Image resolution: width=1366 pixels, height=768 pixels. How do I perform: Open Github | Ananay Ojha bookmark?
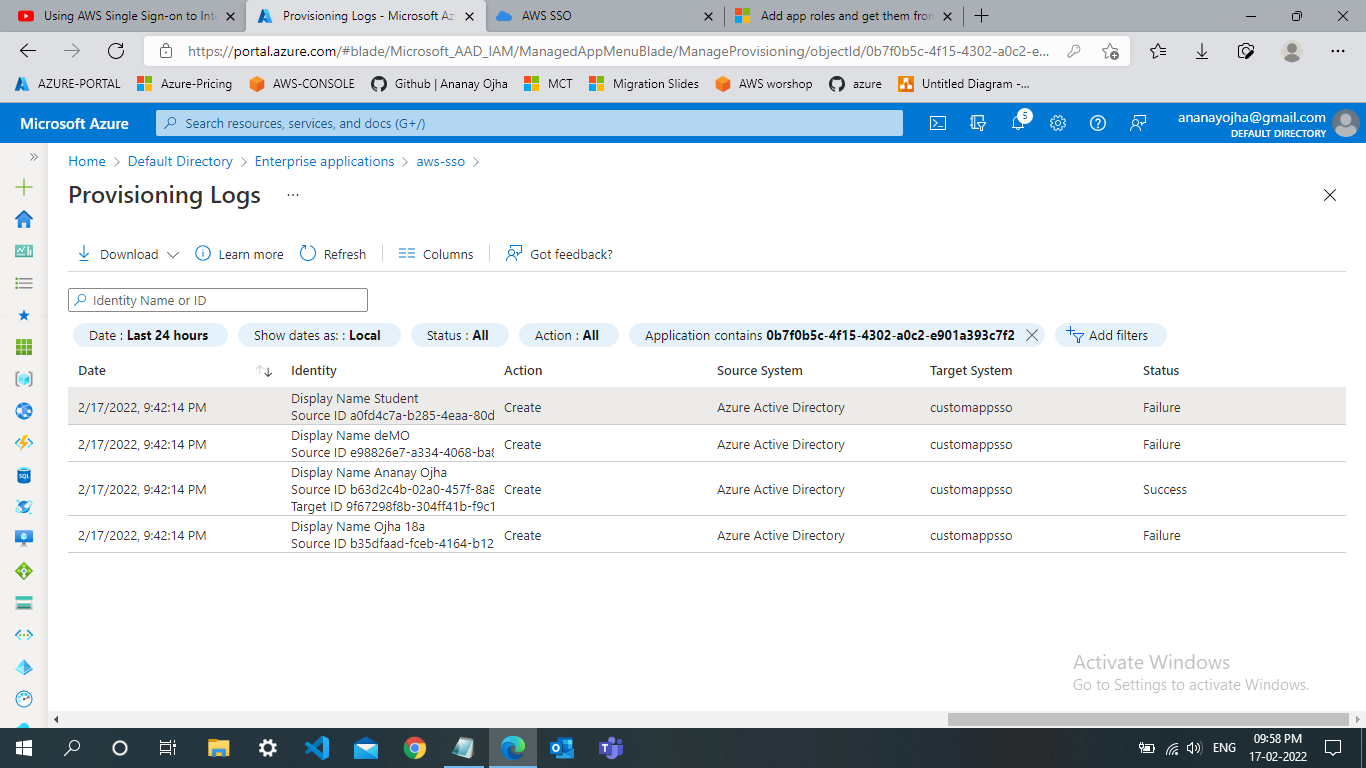click(x=439, y=84)
